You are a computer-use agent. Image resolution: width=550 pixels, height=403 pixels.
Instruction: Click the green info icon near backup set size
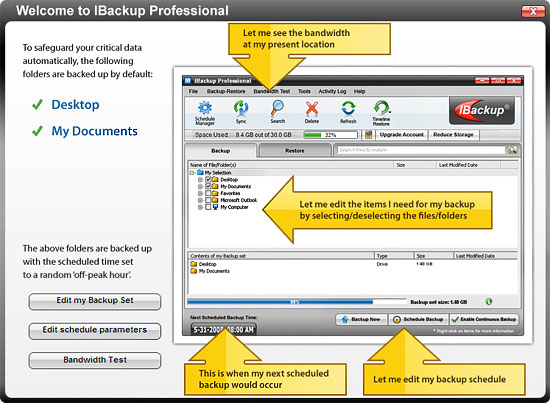click(x=489, y=302)
